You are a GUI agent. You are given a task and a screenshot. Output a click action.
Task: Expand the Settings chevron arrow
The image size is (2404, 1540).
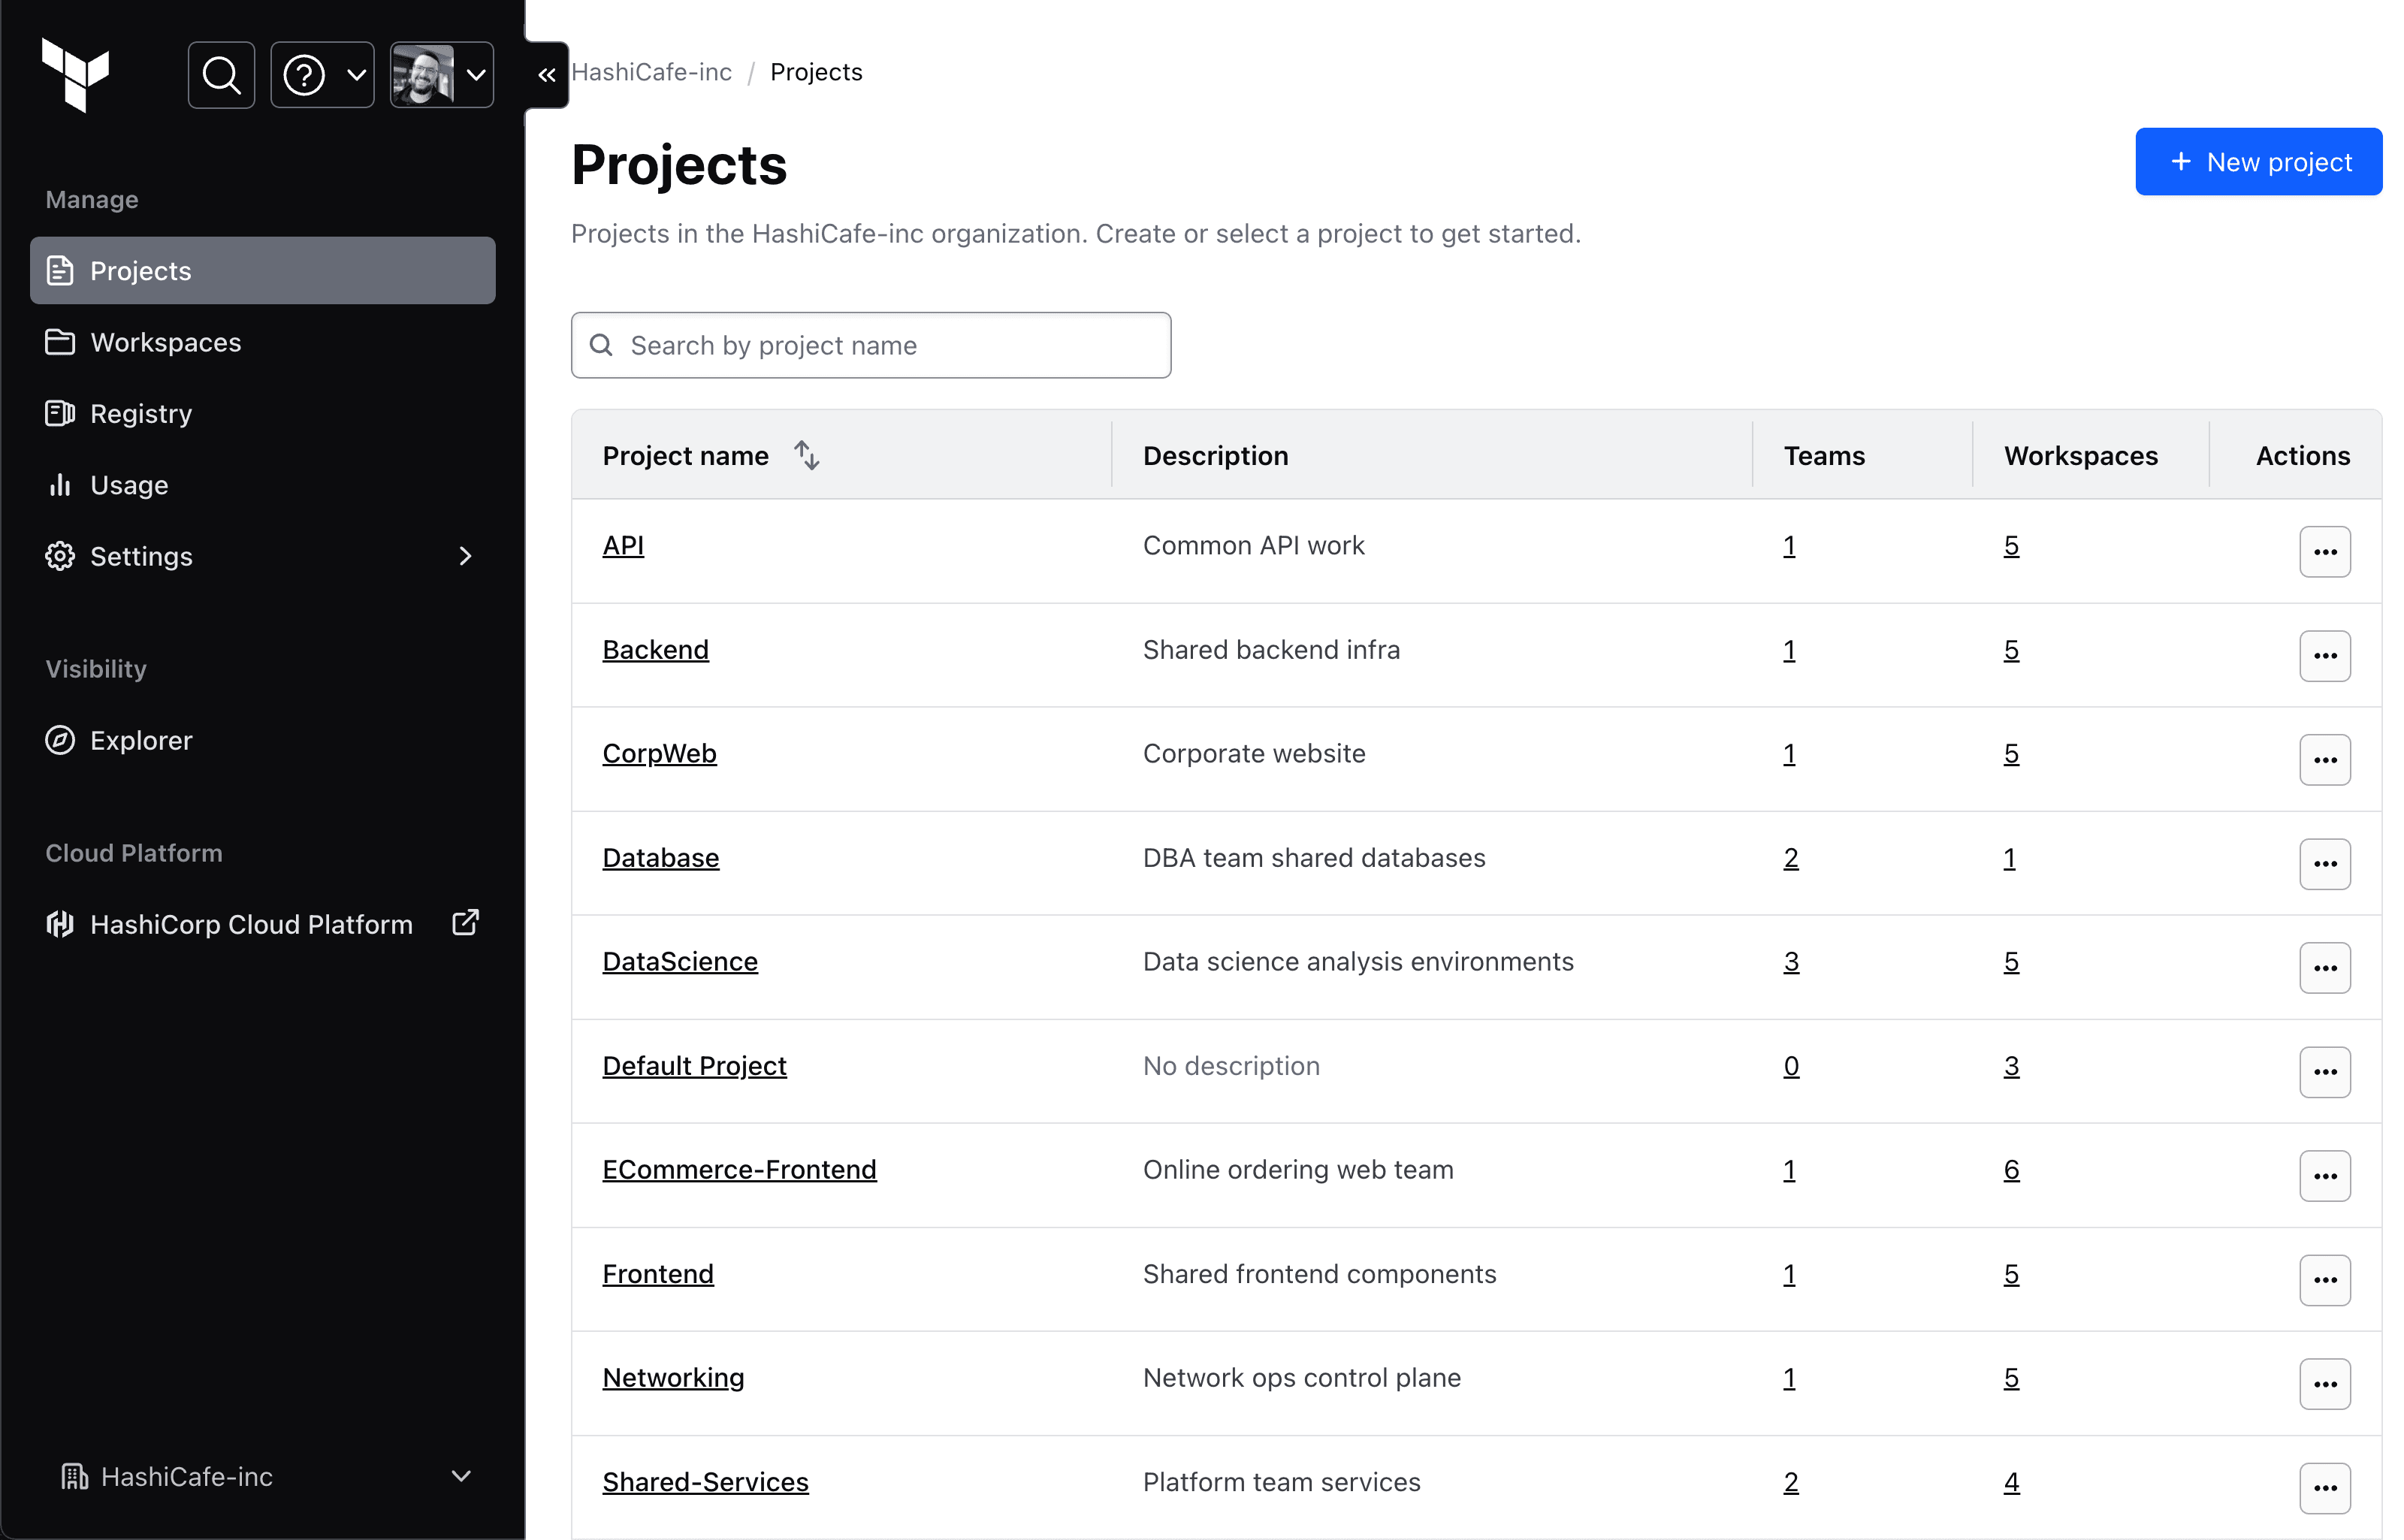click(x=465, y=556)
